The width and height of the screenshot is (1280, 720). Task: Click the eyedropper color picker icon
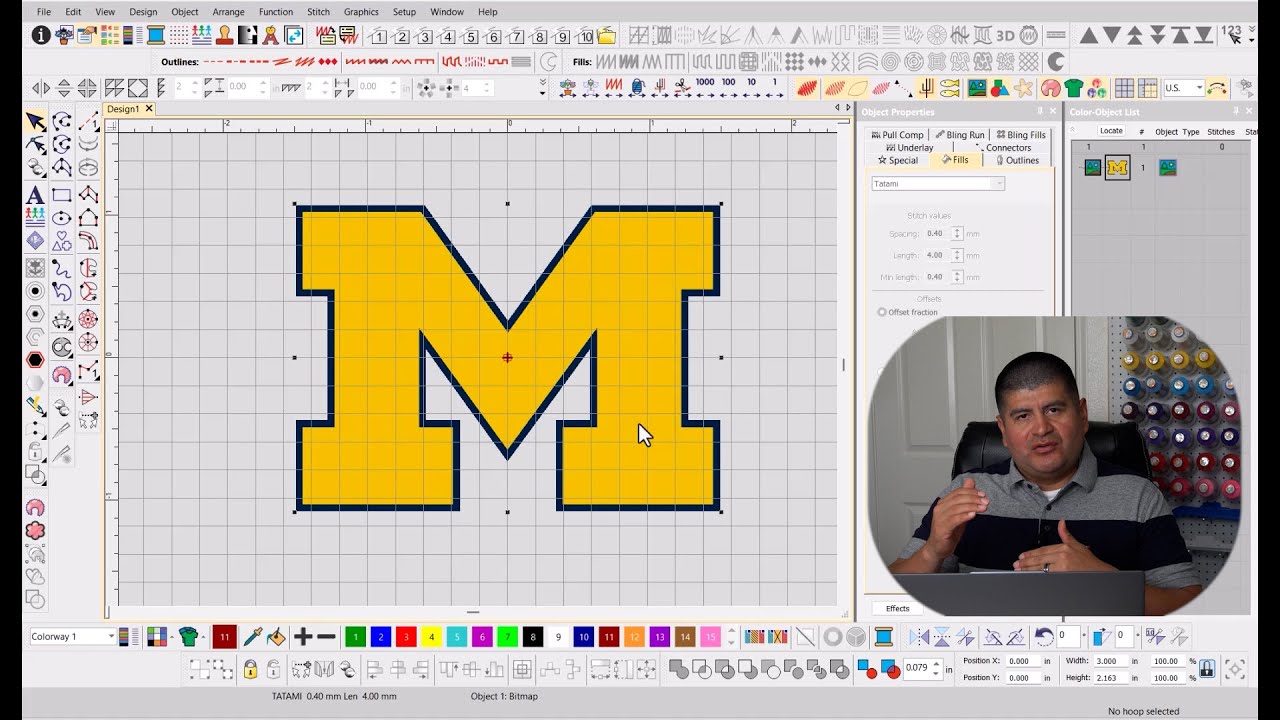click(253, 637)
